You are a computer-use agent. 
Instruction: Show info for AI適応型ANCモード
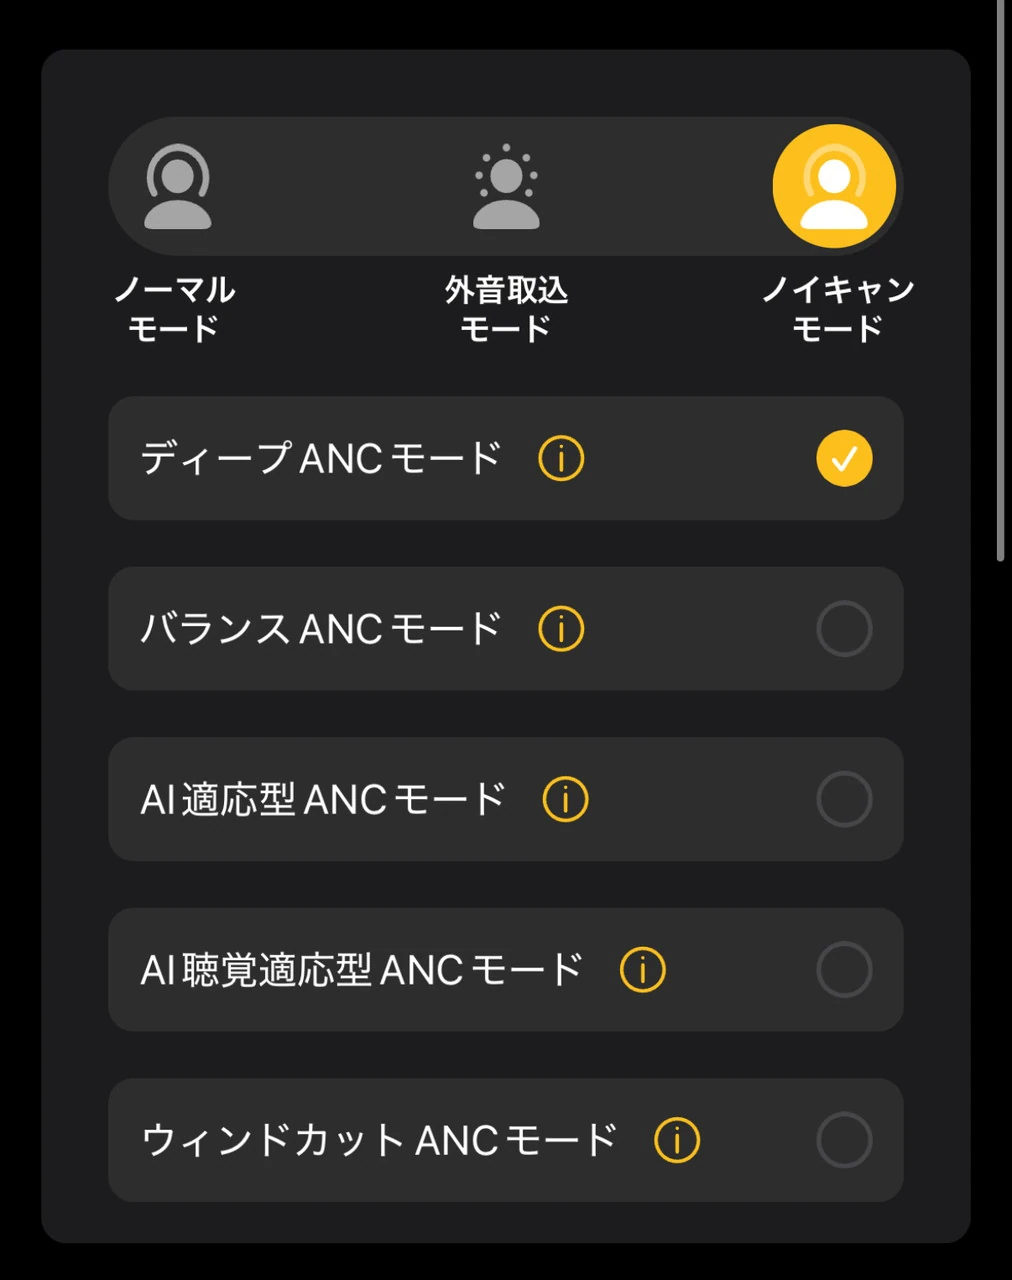[x=565, y=800]
